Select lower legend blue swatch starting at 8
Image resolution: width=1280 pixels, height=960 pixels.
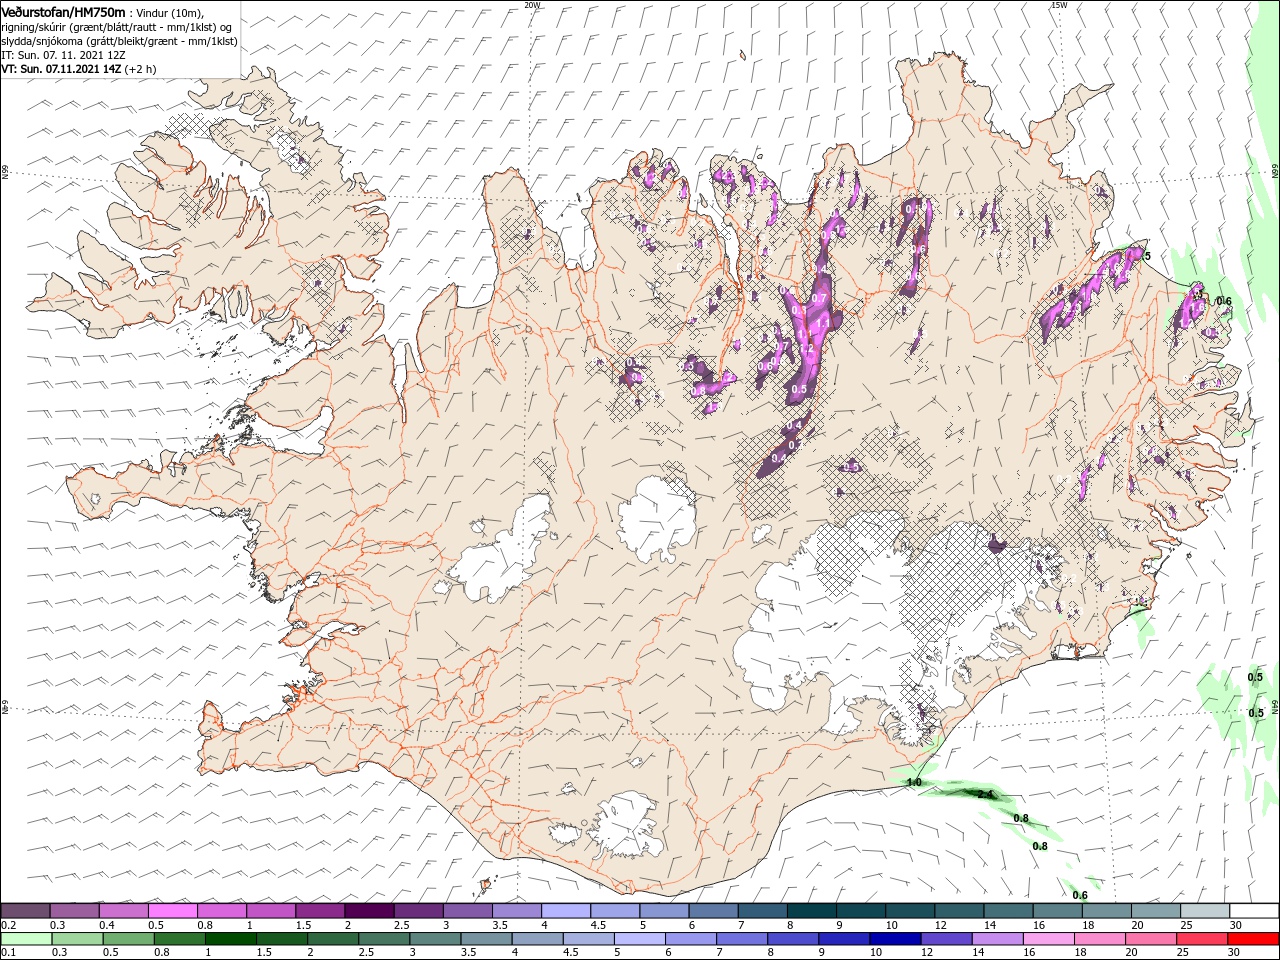click(792, 939)
